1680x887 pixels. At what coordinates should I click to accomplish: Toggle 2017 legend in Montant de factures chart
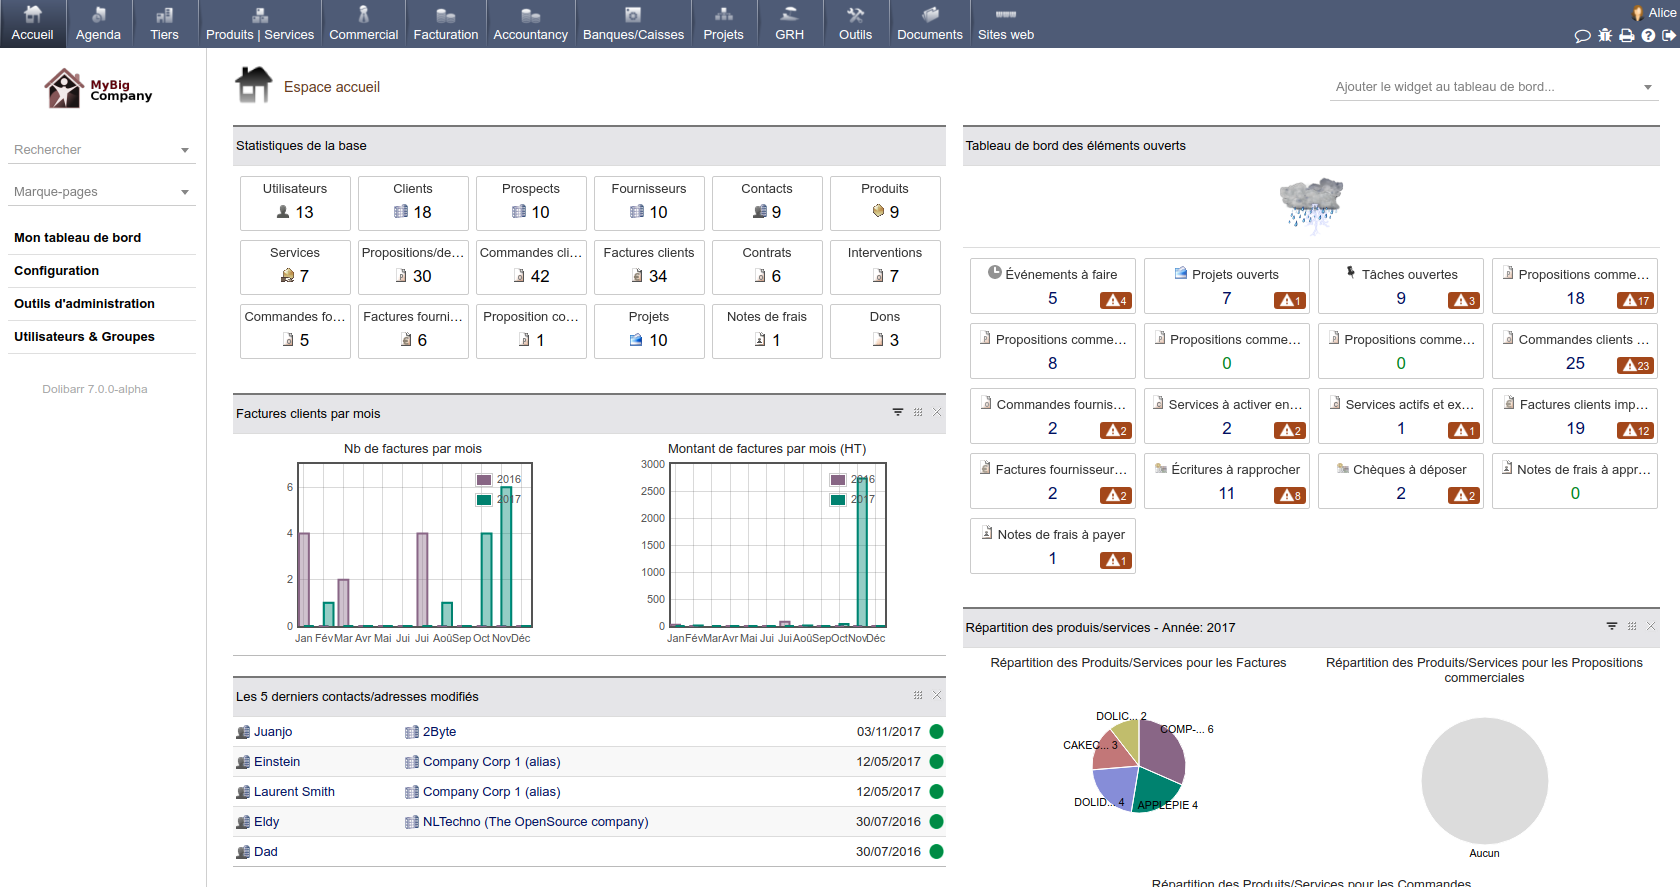[838, 499]
